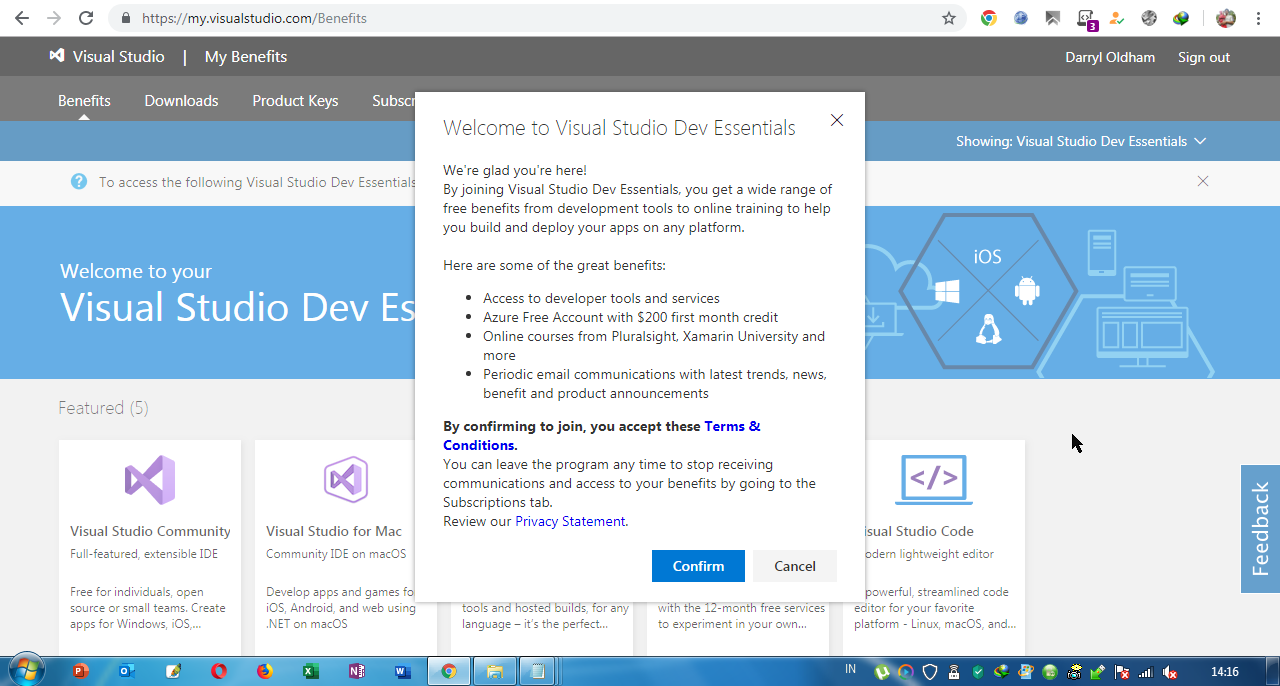Open Chrome's three-dot menu
Image resolution: width=1280 pixels, height=686 pixels.
click(x=1259, y=18)
